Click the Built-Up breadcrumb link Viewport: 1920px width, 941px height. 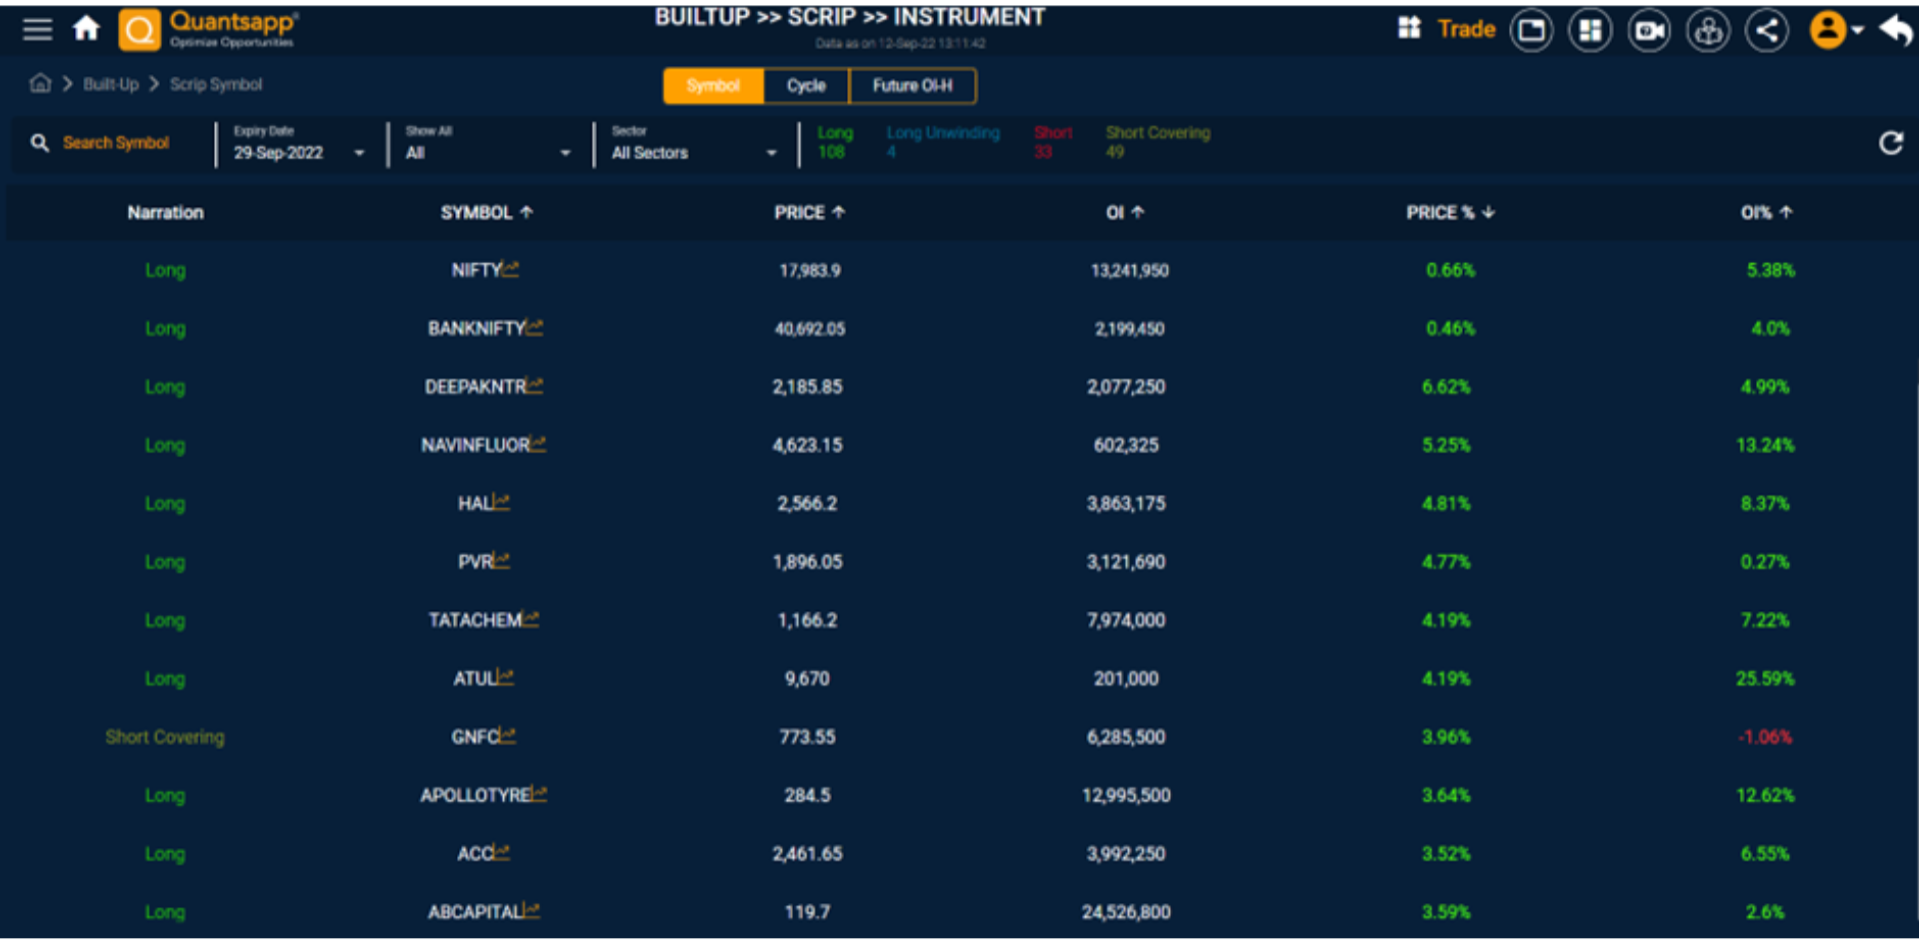pyautogui.click(x=110, y=84)
